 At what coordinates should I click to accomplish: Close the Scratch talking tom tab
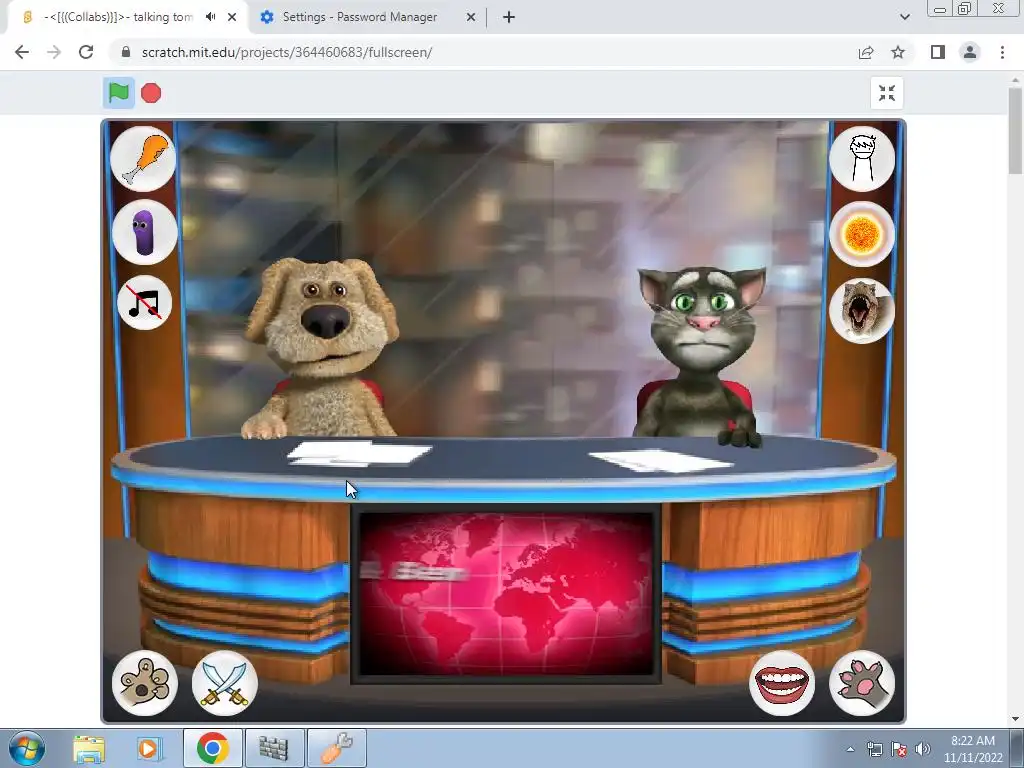[x=232, y=18]
